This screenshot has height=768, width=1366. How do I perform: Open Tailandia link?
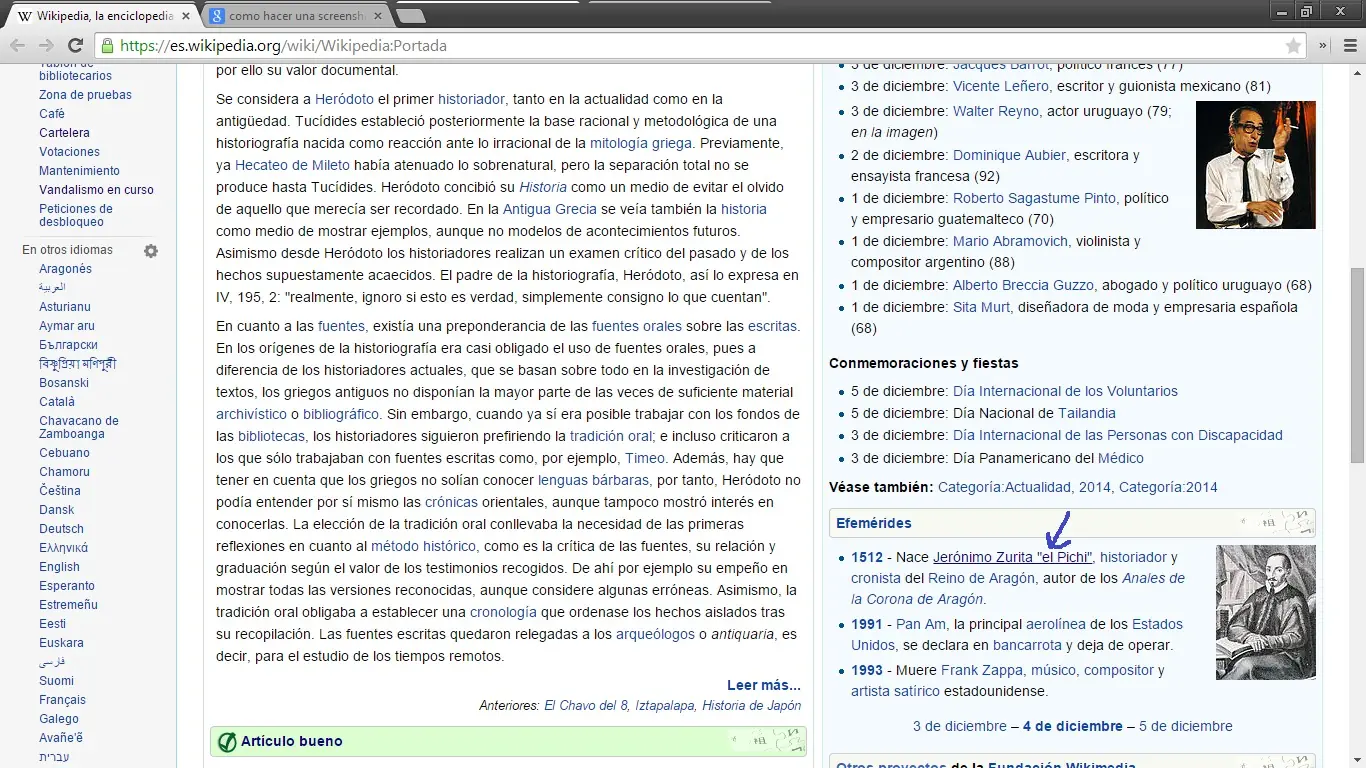(1087, 413)
